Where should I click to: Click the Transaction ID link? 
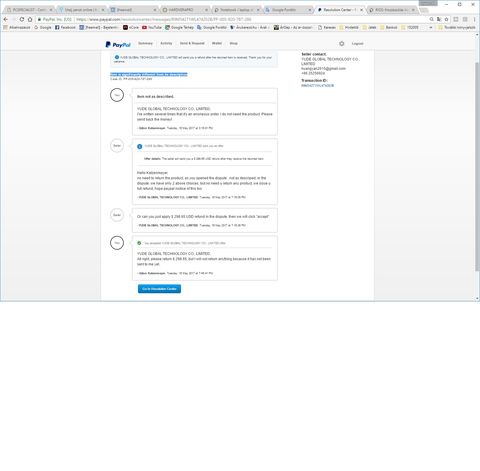point(317,86)
